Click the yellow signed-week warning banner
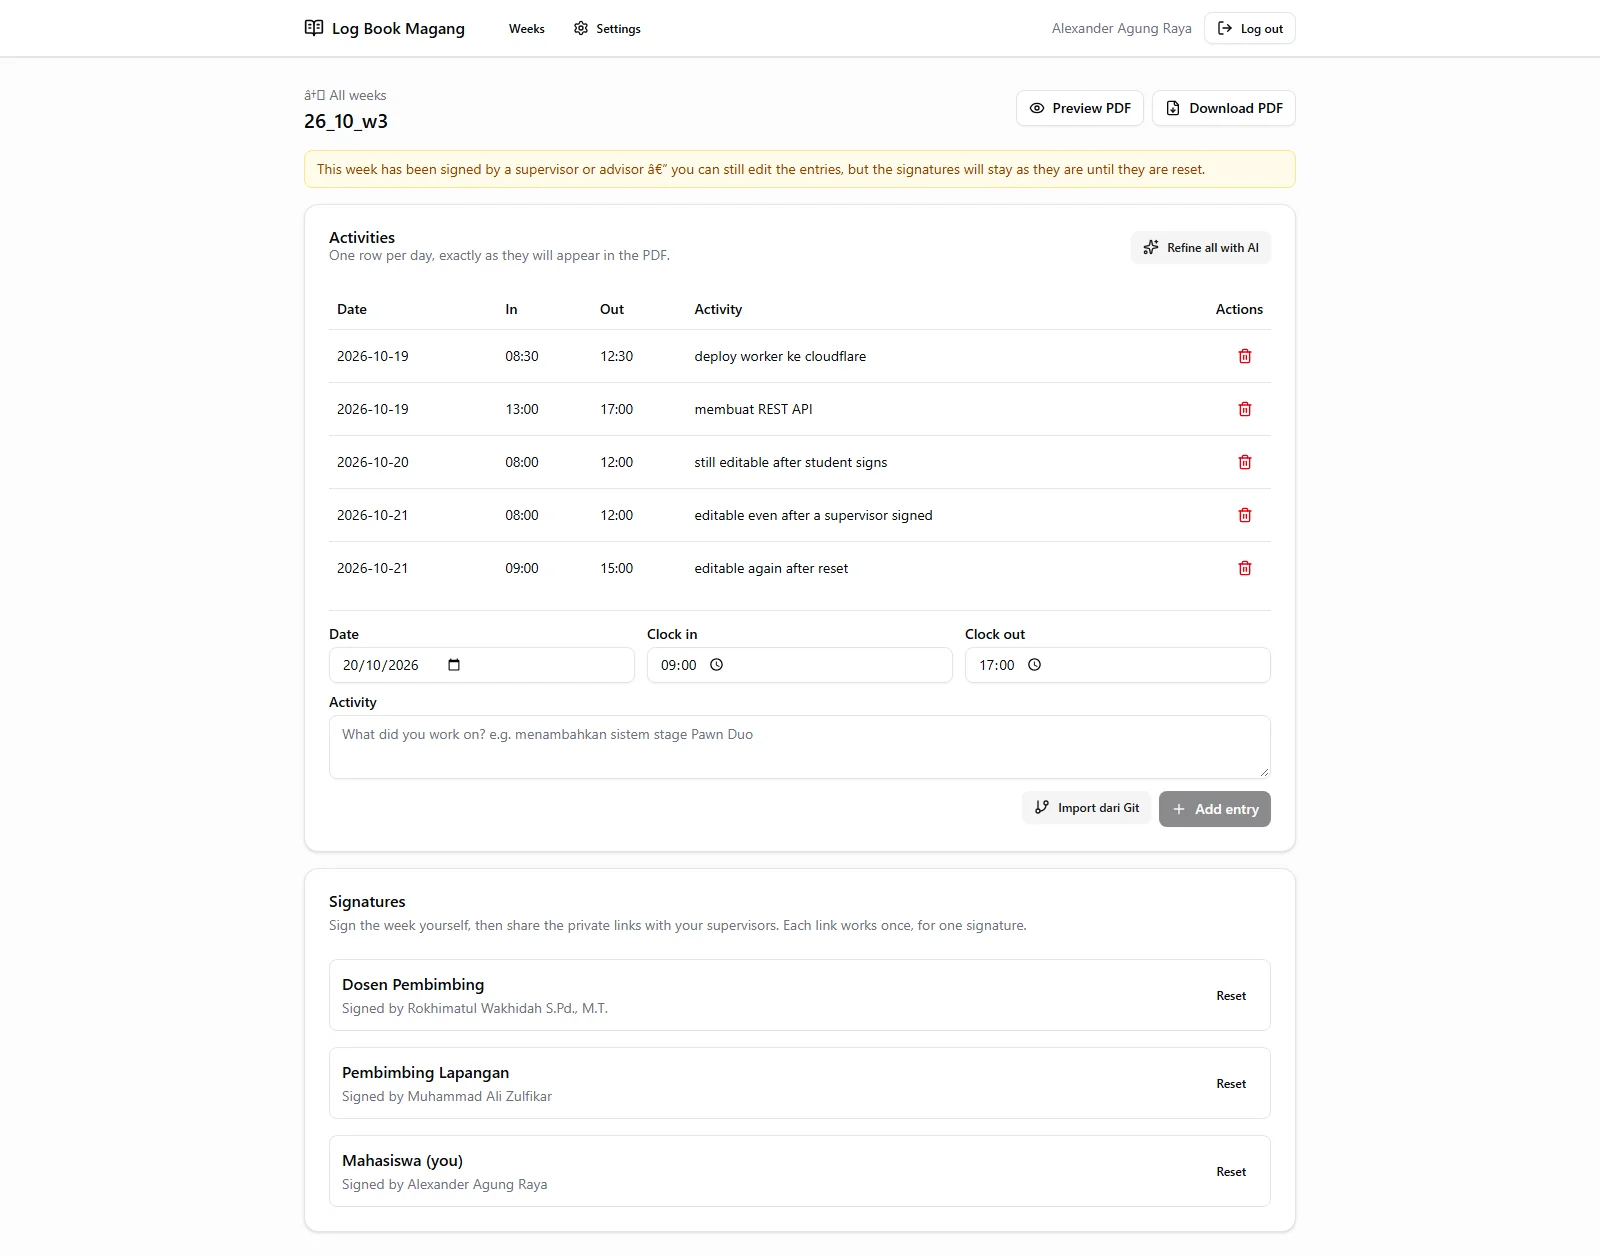 click(800, 169)
